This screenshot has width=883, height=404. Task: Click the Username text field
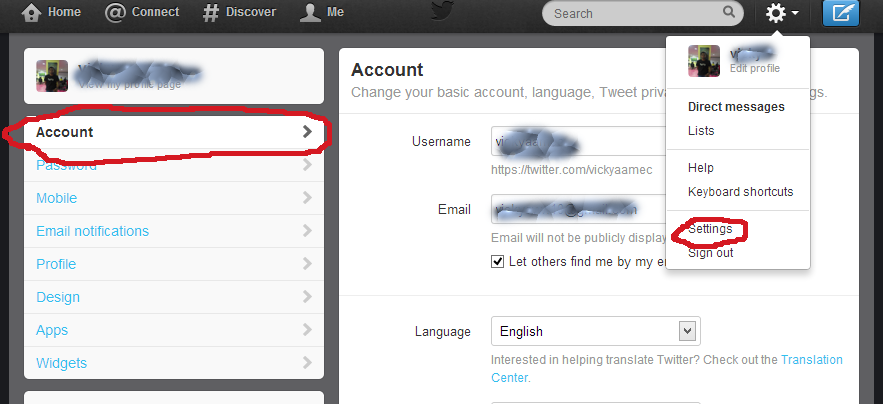(x=578, y=141)
